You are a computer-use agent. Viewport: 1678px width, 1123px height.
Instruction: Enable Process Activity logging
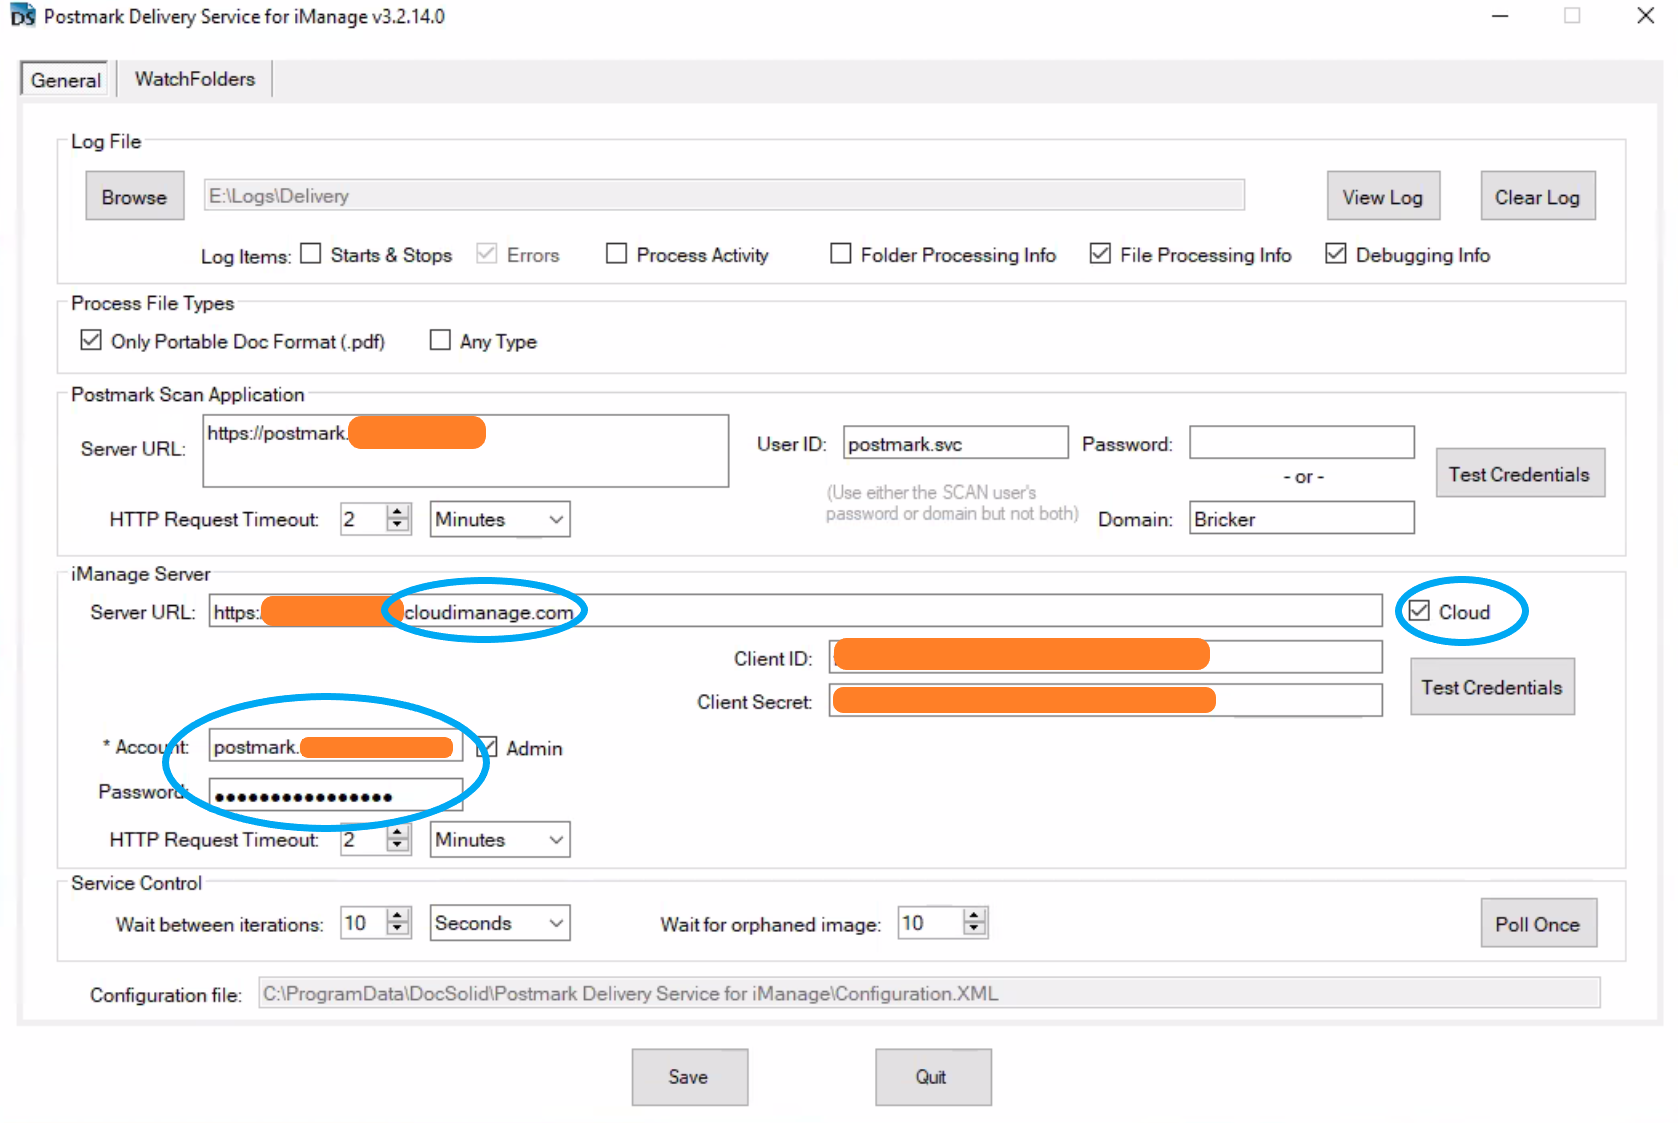(616, 254)
